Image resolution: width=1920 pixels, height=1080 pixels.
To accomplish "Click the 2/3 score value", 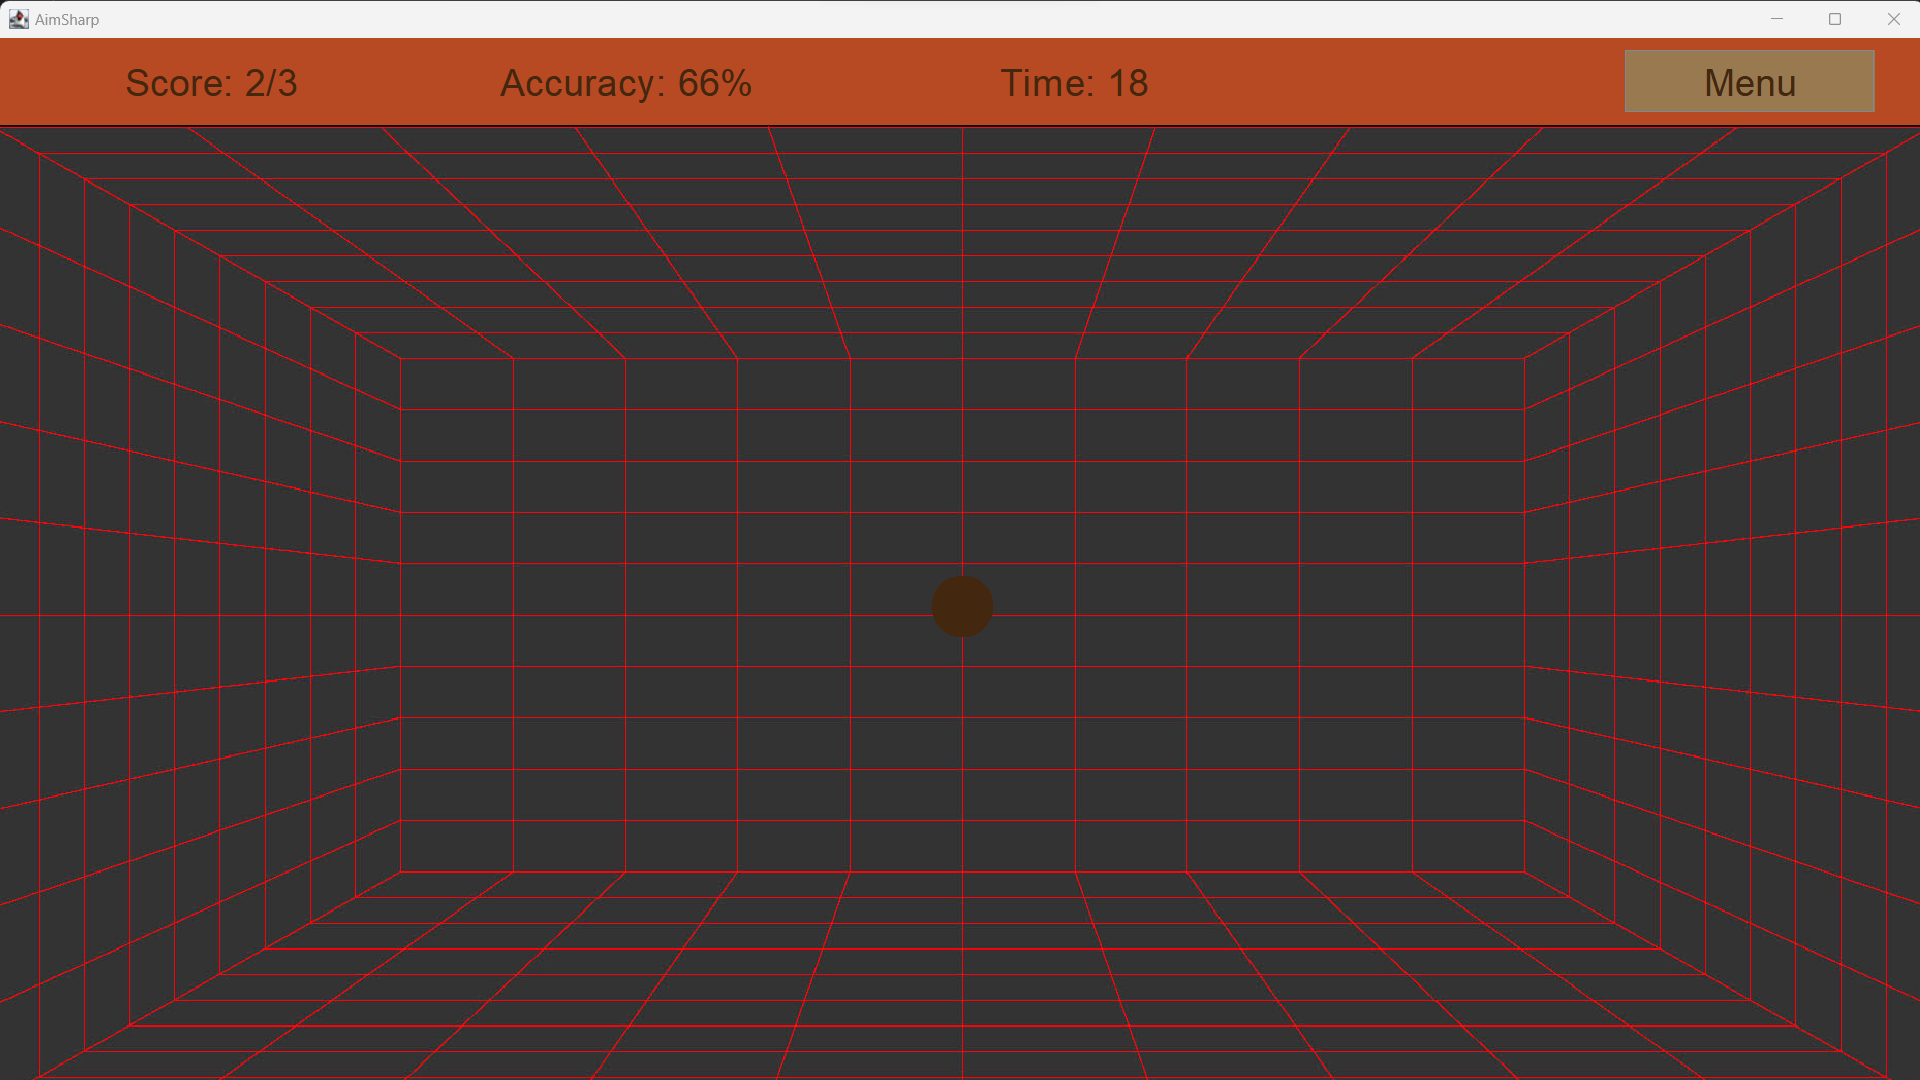I will pos(271,83).
